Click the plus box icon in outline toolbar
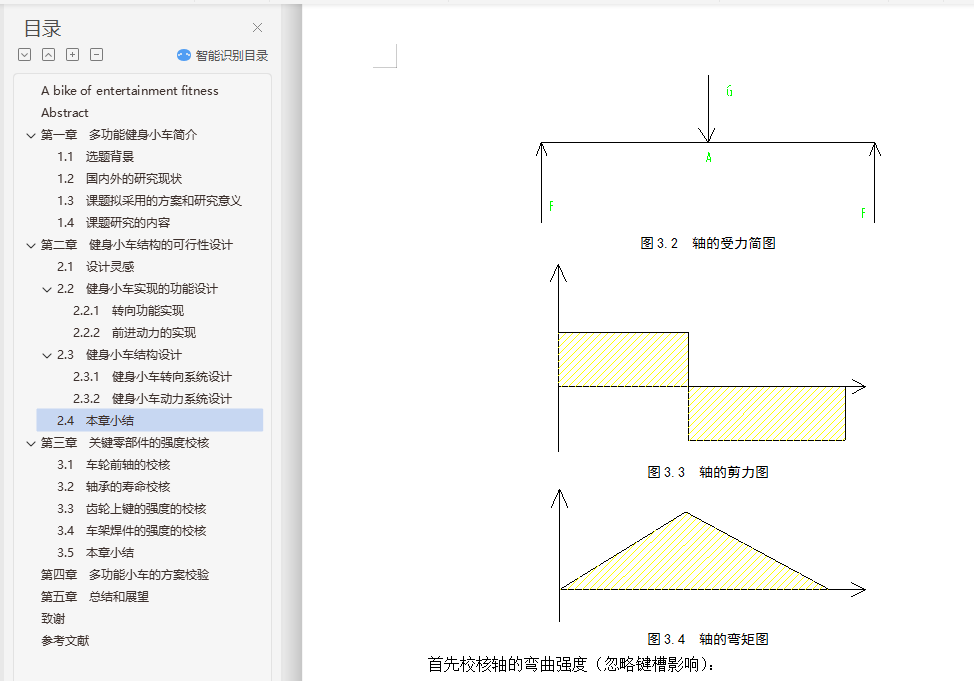The height and width of the screenshot is (681, 974). click(x=73, y=55)
